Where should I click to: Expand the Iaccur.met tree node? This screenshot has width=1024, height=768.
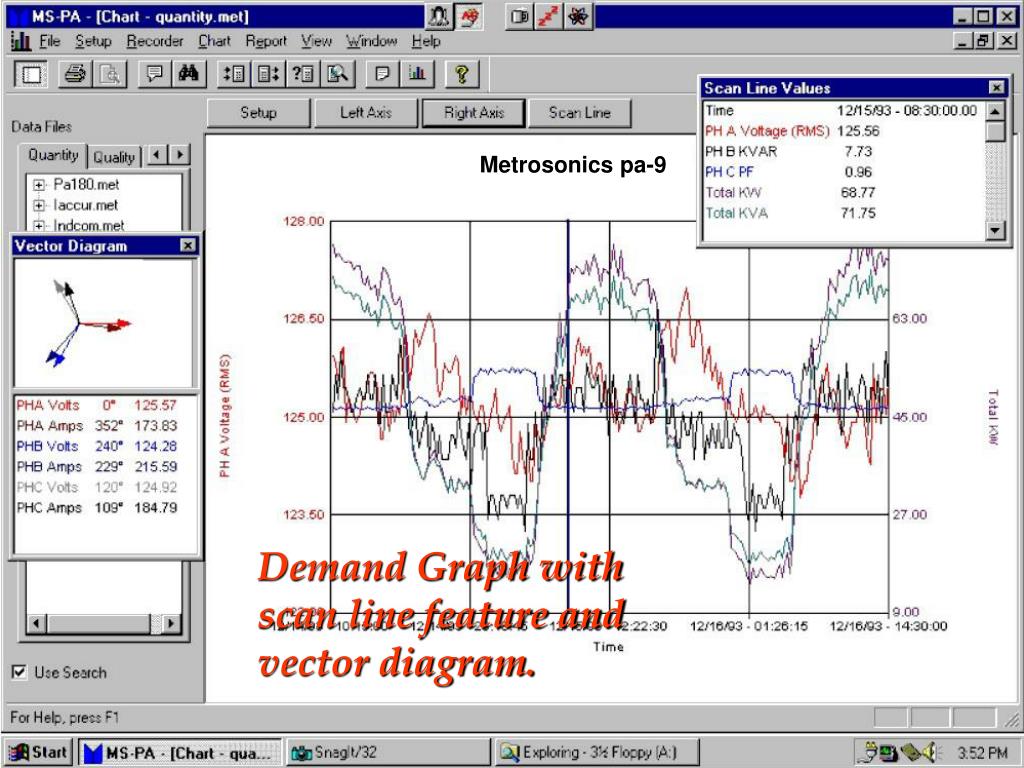39,205
